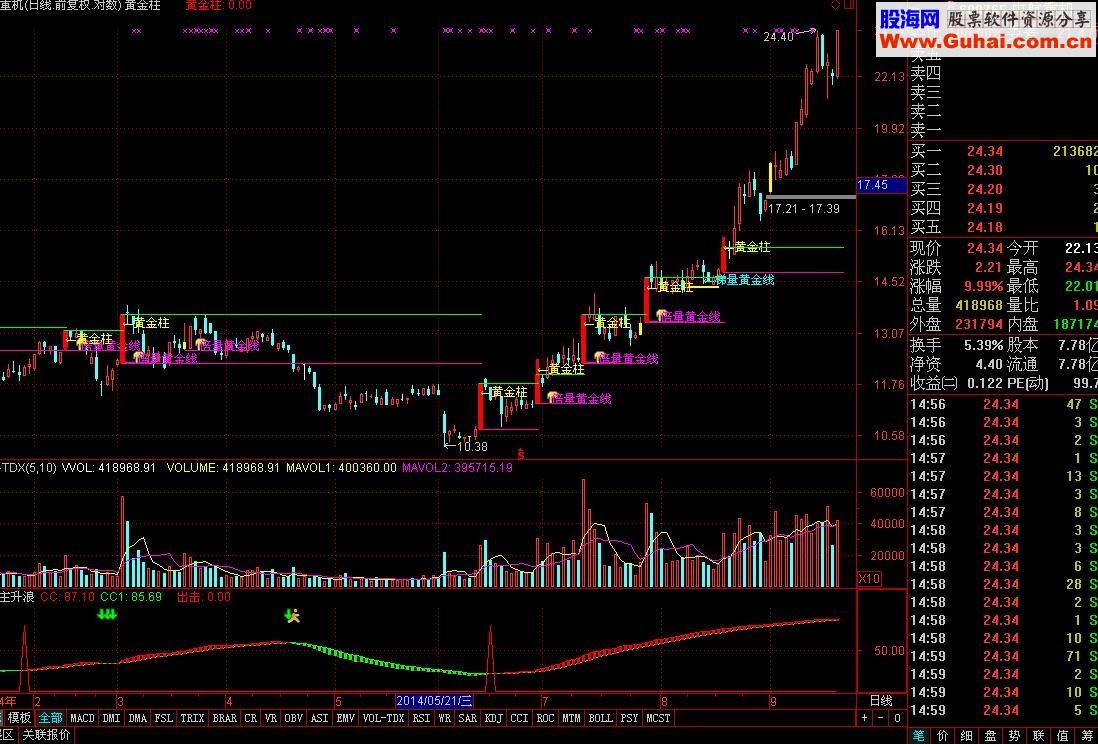
Task: Click the 10.38 low price label
Action: (x=472, y=446)
